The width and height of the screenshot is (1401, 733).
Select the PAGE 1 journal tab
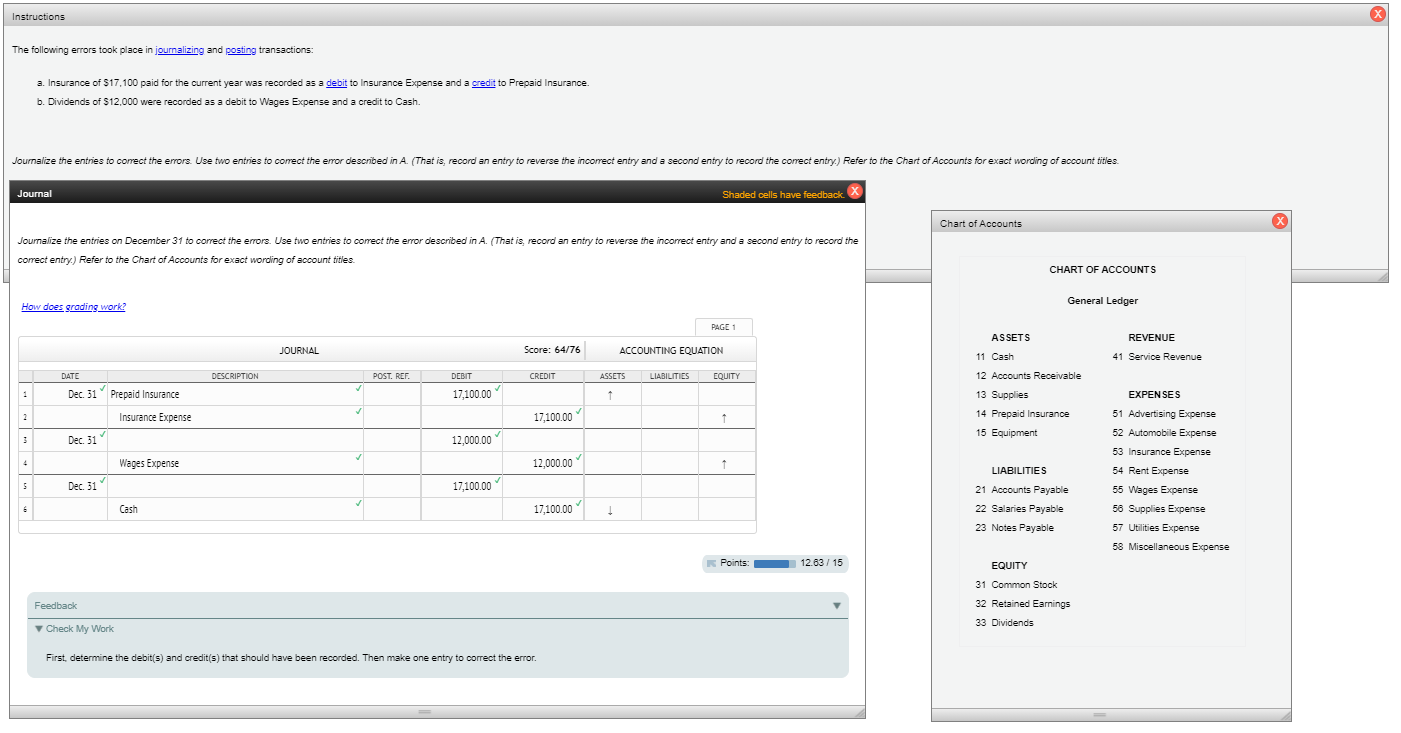point(724,327)
